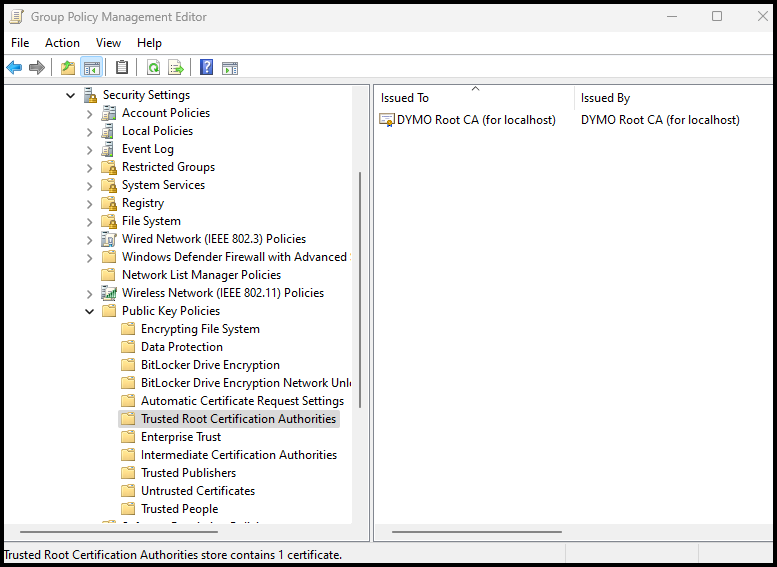Expand the Account Policies node
Viewport: 777px width, 567px height.
tap(90, 114)
